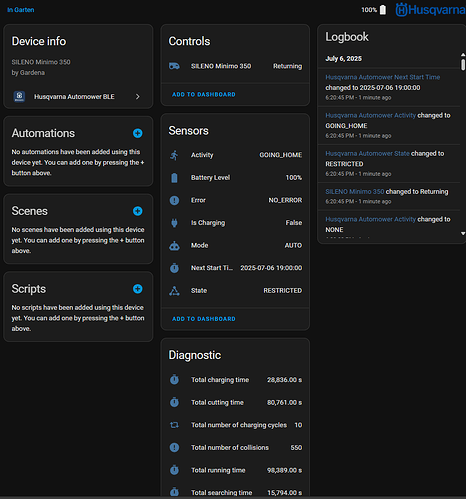Open the Error sensor row
The height and width of the screenshot is (499, 466).
point(235,200)
